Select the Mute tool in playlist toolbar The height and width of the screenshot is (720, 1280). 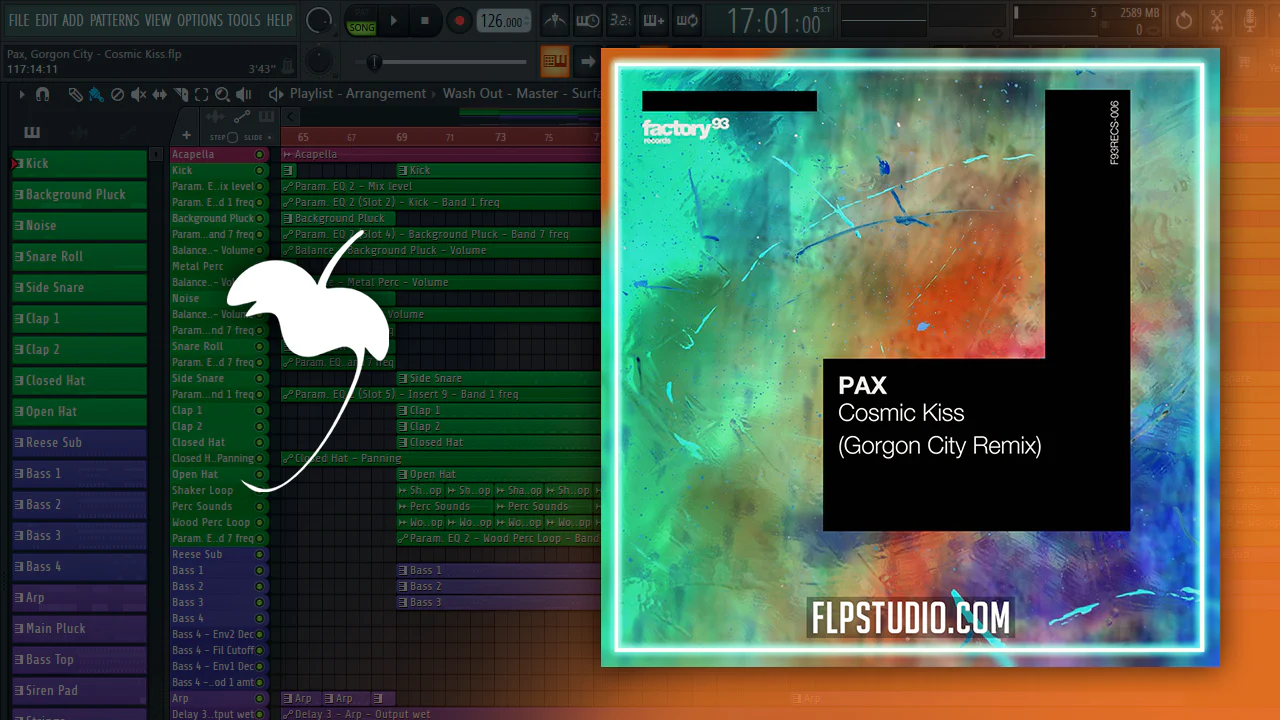click(138, 94)
